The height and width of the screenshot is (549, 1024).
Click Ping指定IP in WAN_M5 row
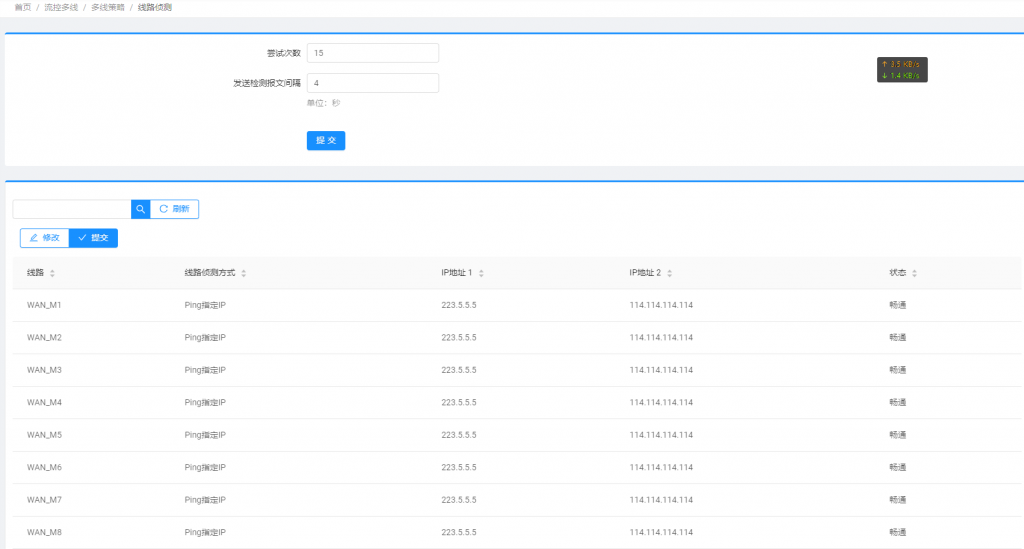(205, 435)
